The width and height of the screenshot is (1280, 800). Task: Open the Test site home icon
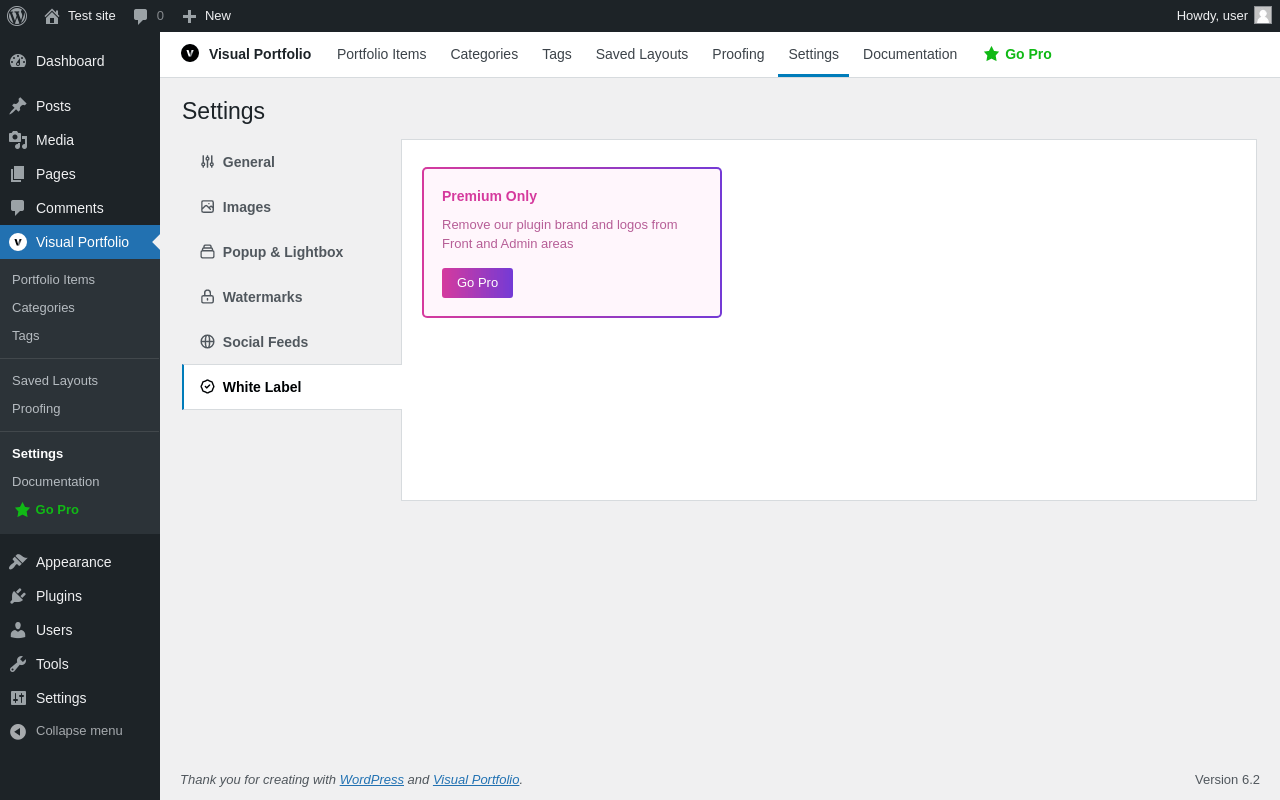pos(52,16)
